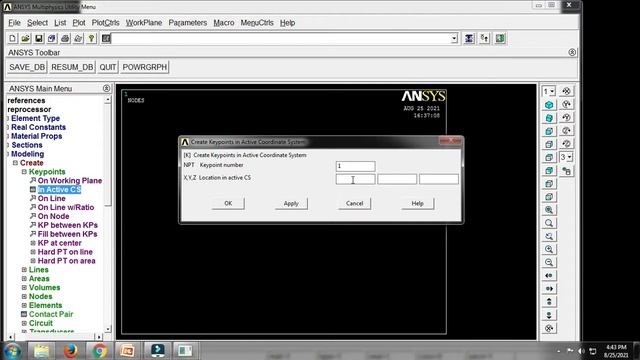Select 'KP between KPs' tree item
Viewport: 640px width, 360px height.
[x=68, y=225]
